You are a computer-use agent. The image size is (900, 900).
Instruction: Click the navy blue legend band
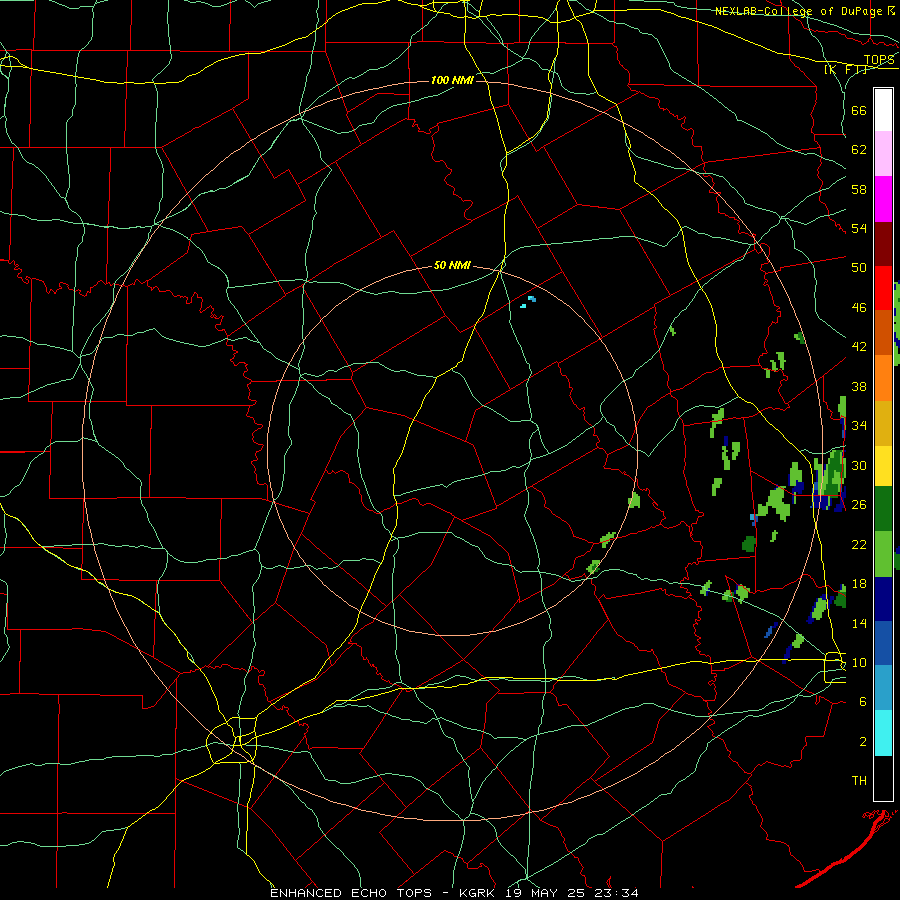coord(883,599)
